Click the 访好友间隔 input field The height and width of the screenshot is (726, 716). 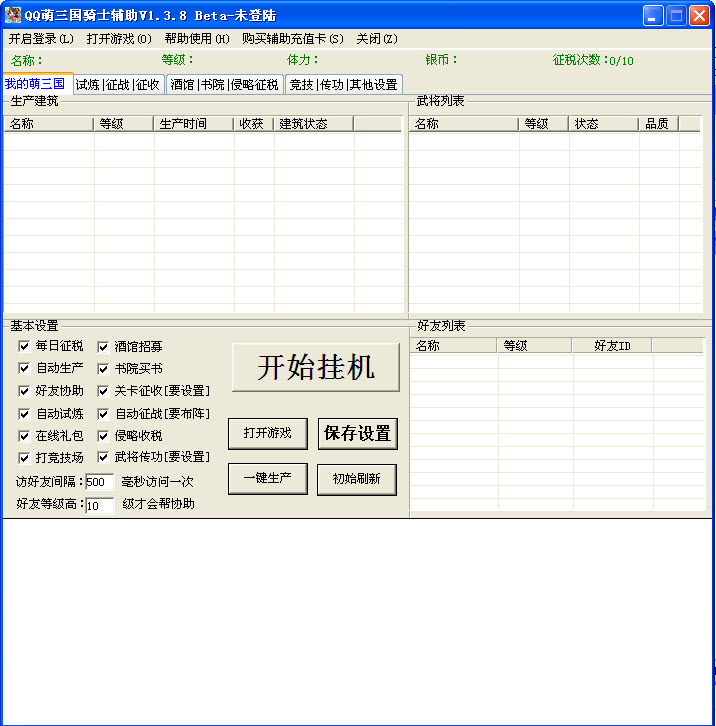click(100, 482)
